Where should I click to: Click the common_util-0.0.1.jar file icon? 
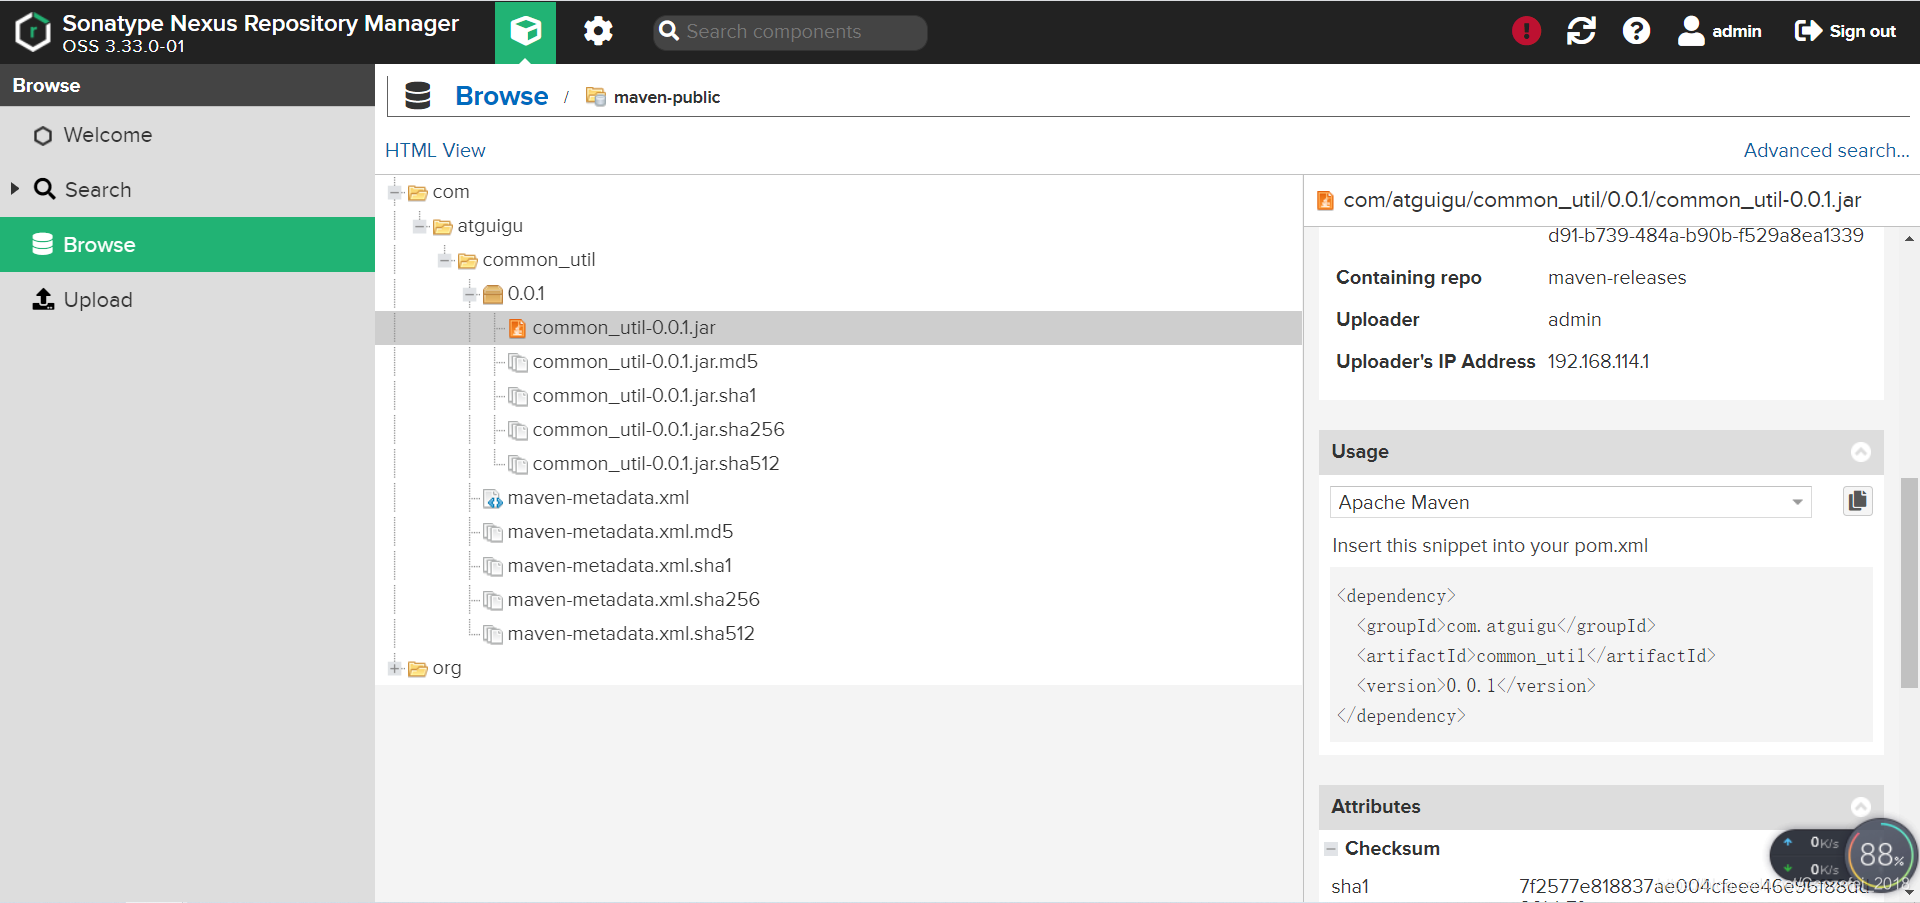pyautogui.click(x=518, y=328)
